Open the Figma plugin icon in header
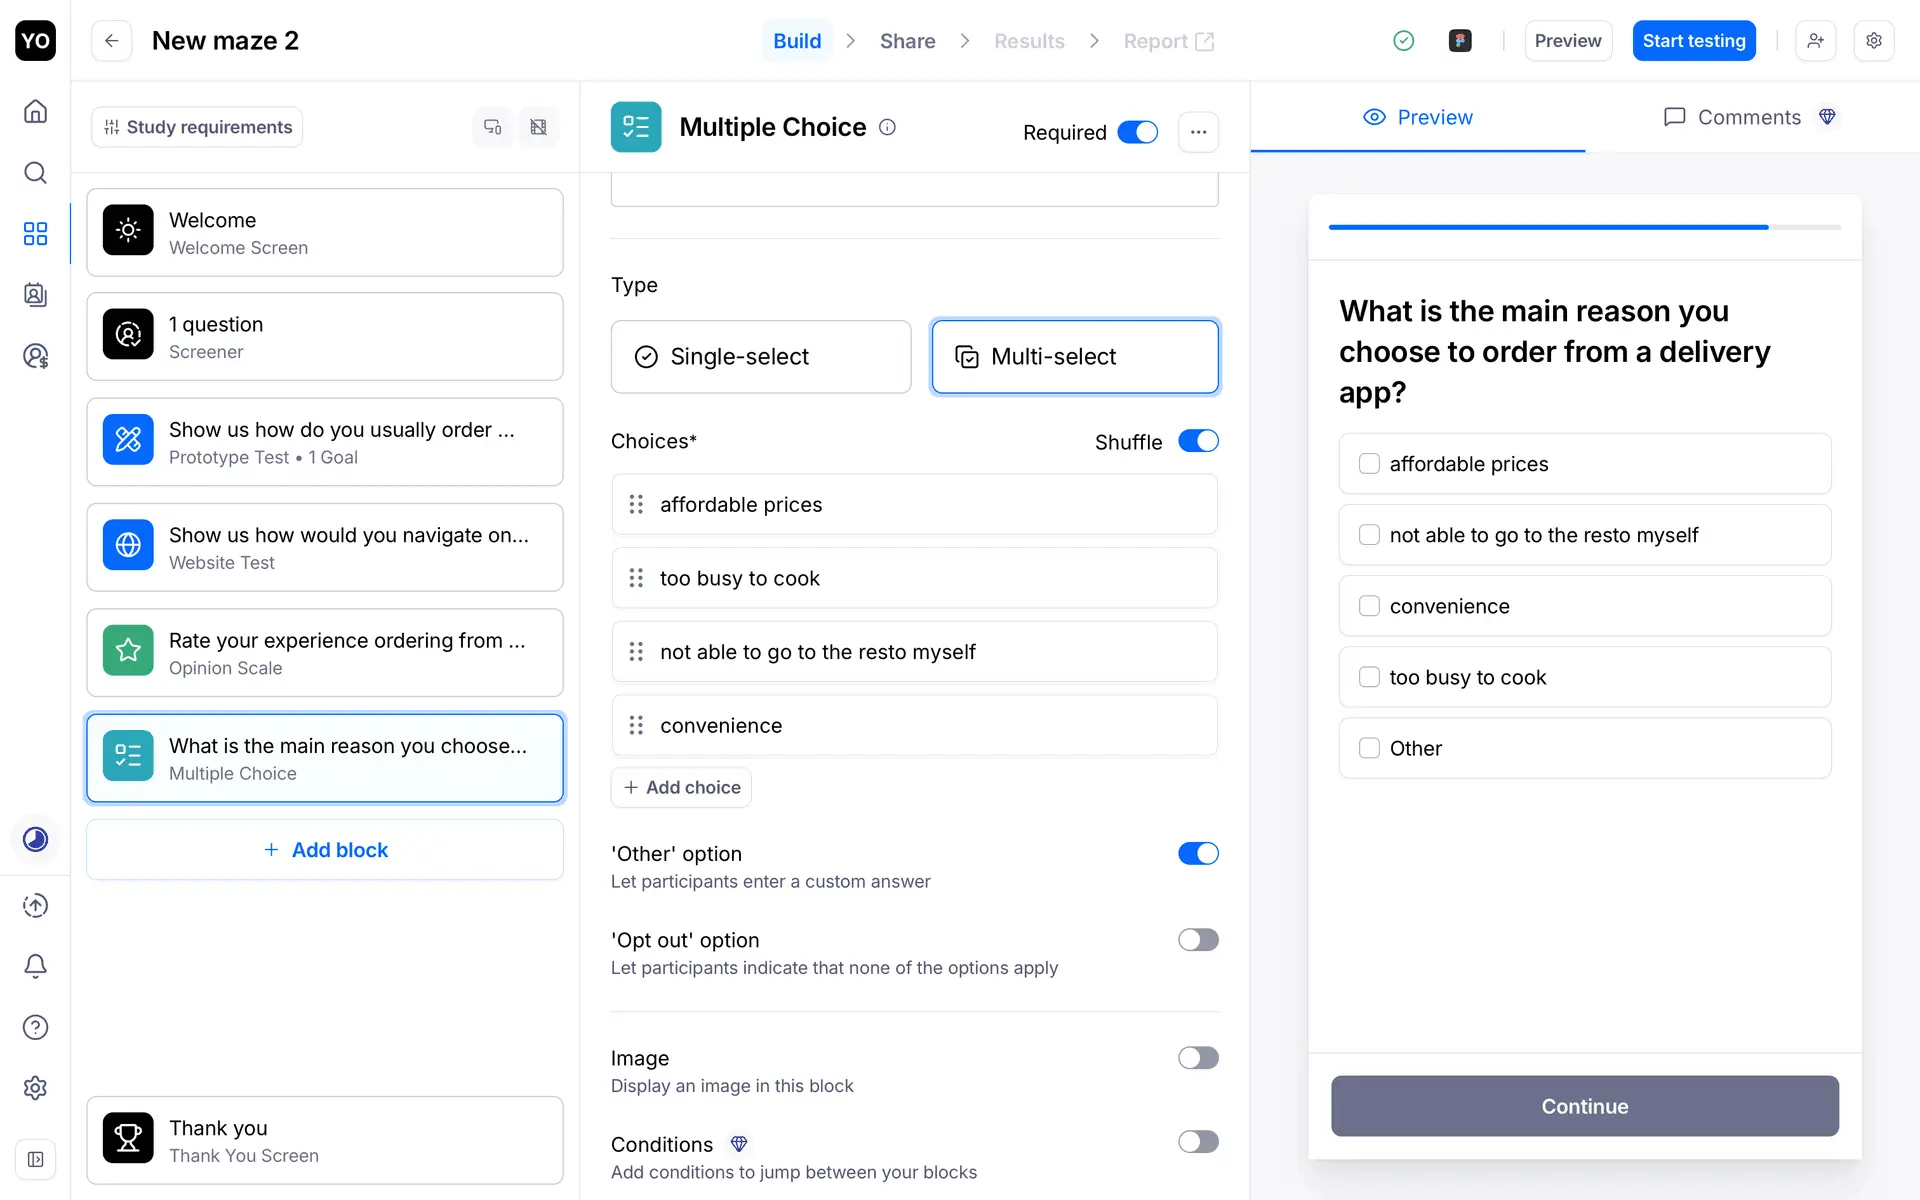1920x1200 pixels. point(1460,41)
